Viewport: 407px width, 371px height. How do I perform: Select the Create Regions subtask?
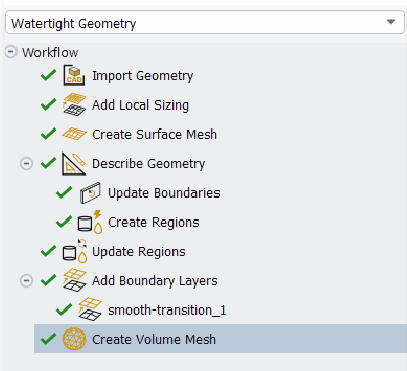coord(154,223)
